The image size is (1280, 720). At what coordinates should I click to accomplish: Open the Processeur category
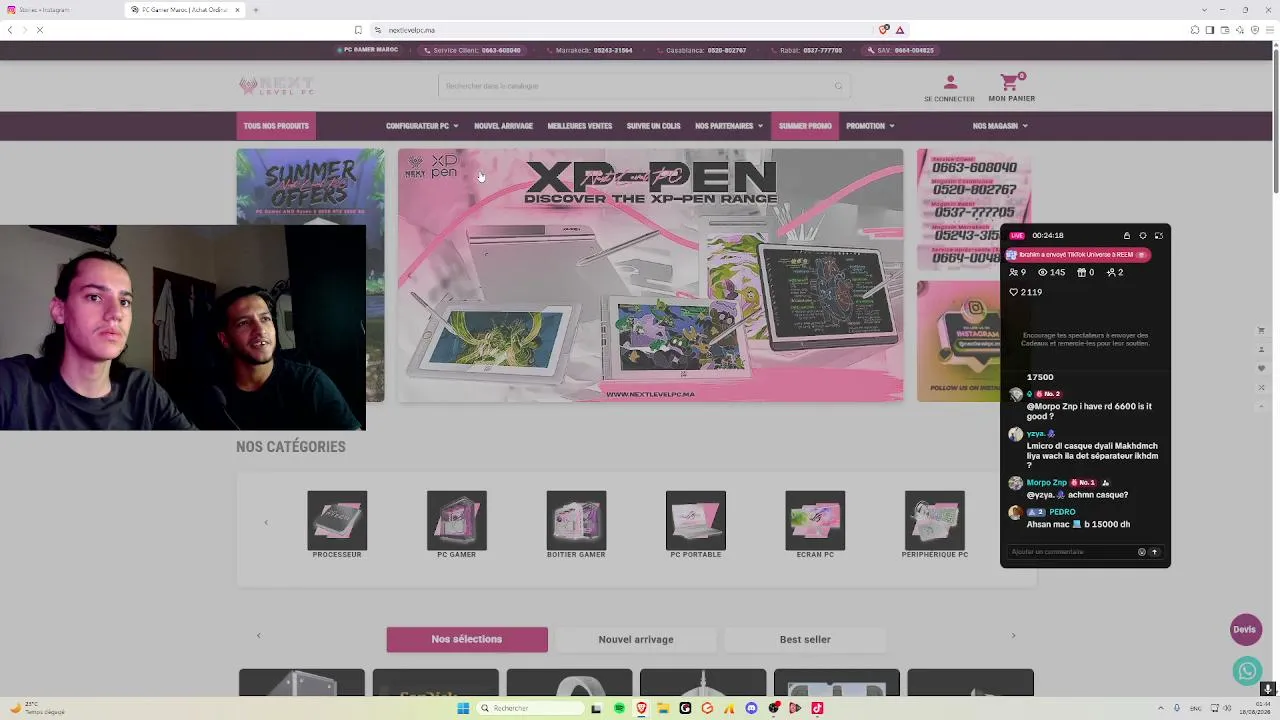click(x=337, y=525)
